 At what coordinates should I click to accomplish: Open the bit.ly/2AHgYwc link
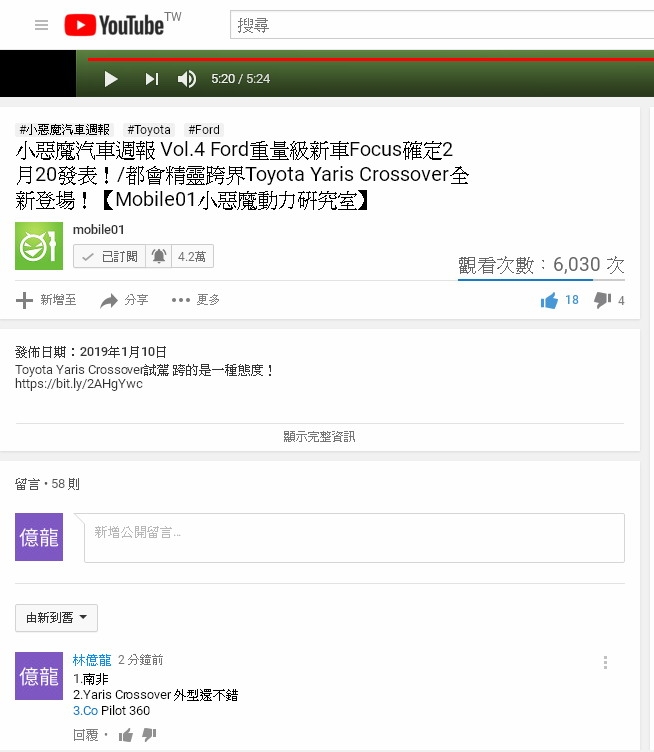[x=79, y=384]
